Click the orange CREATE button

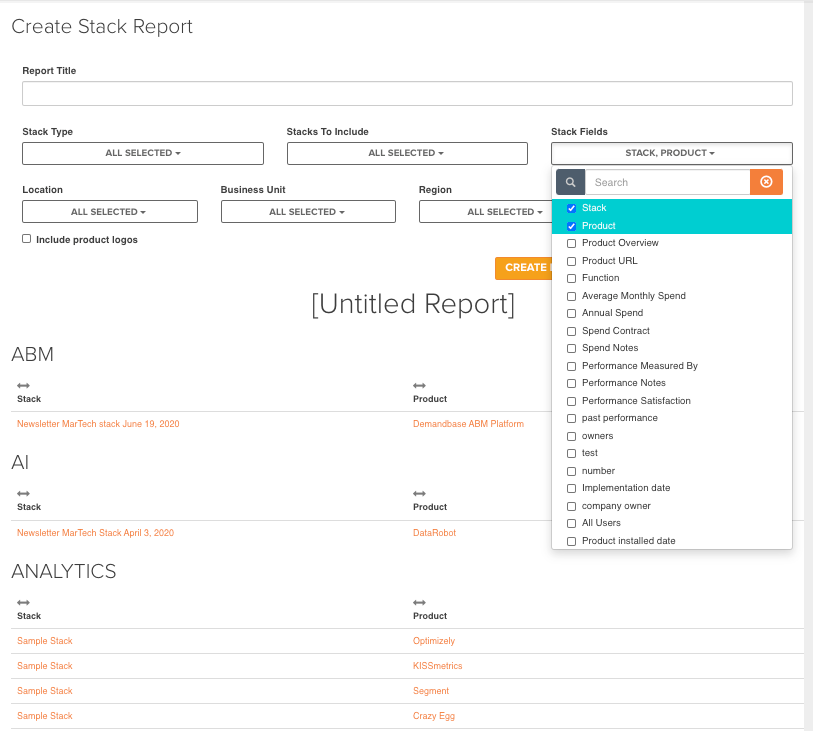click(x=523, y=268)
